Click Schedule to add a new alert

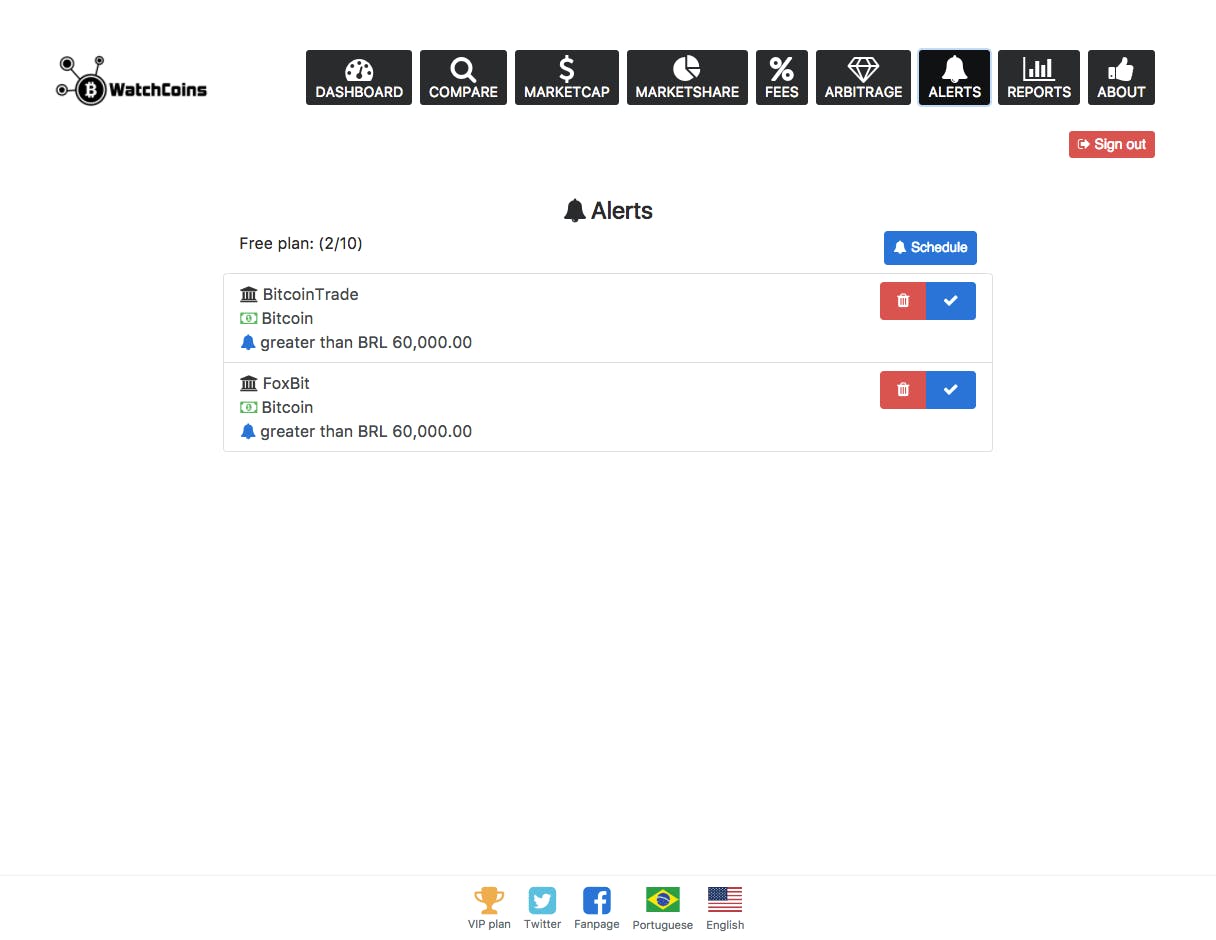click(930, 248)
